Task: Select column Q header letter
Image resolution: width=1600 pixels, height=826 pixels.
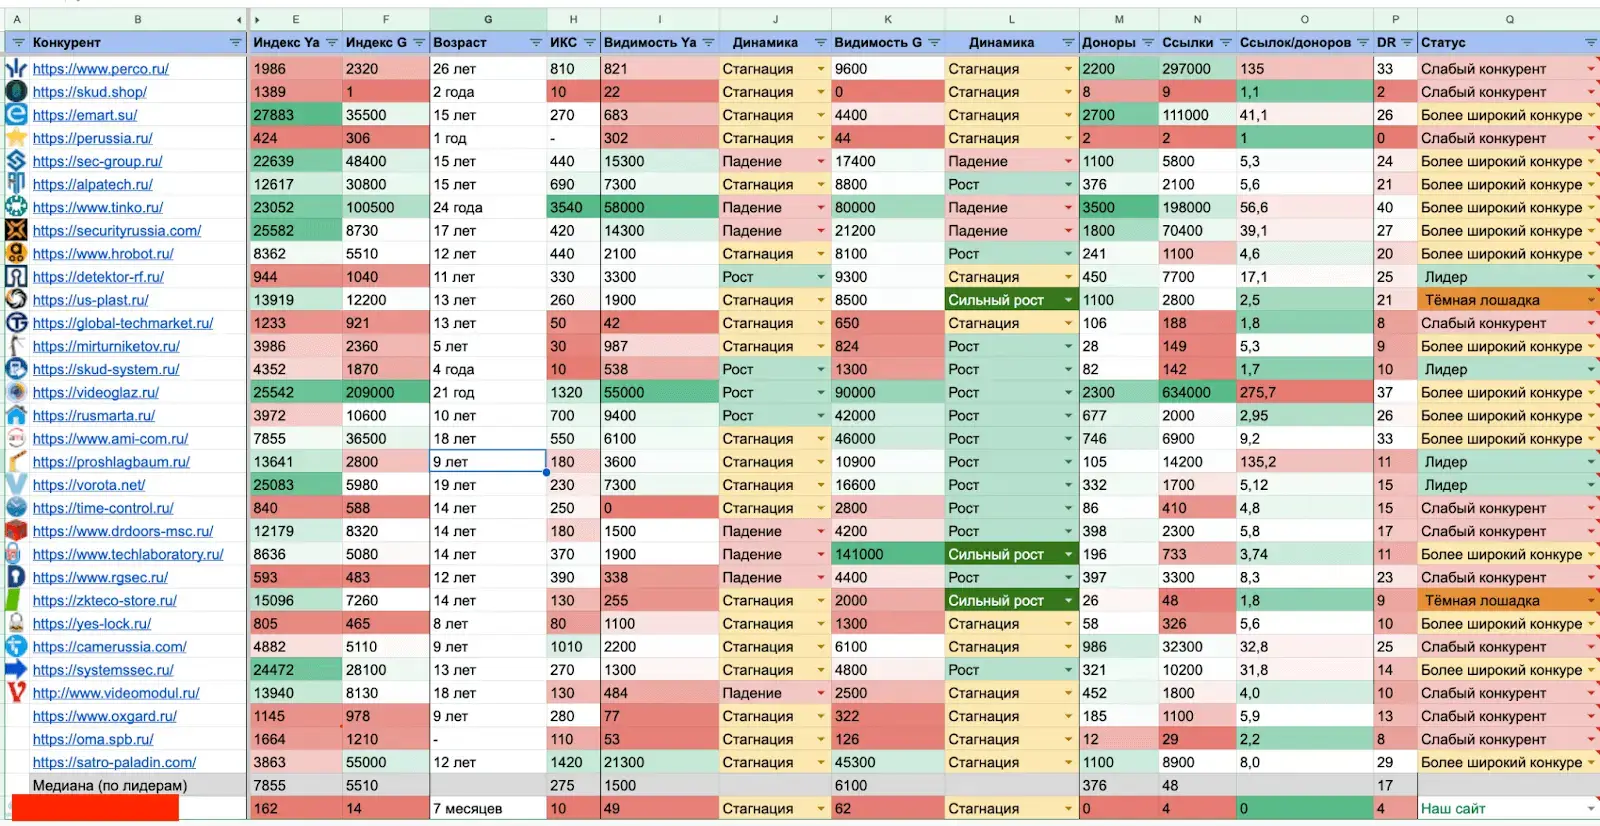Action: point(1509,19)
